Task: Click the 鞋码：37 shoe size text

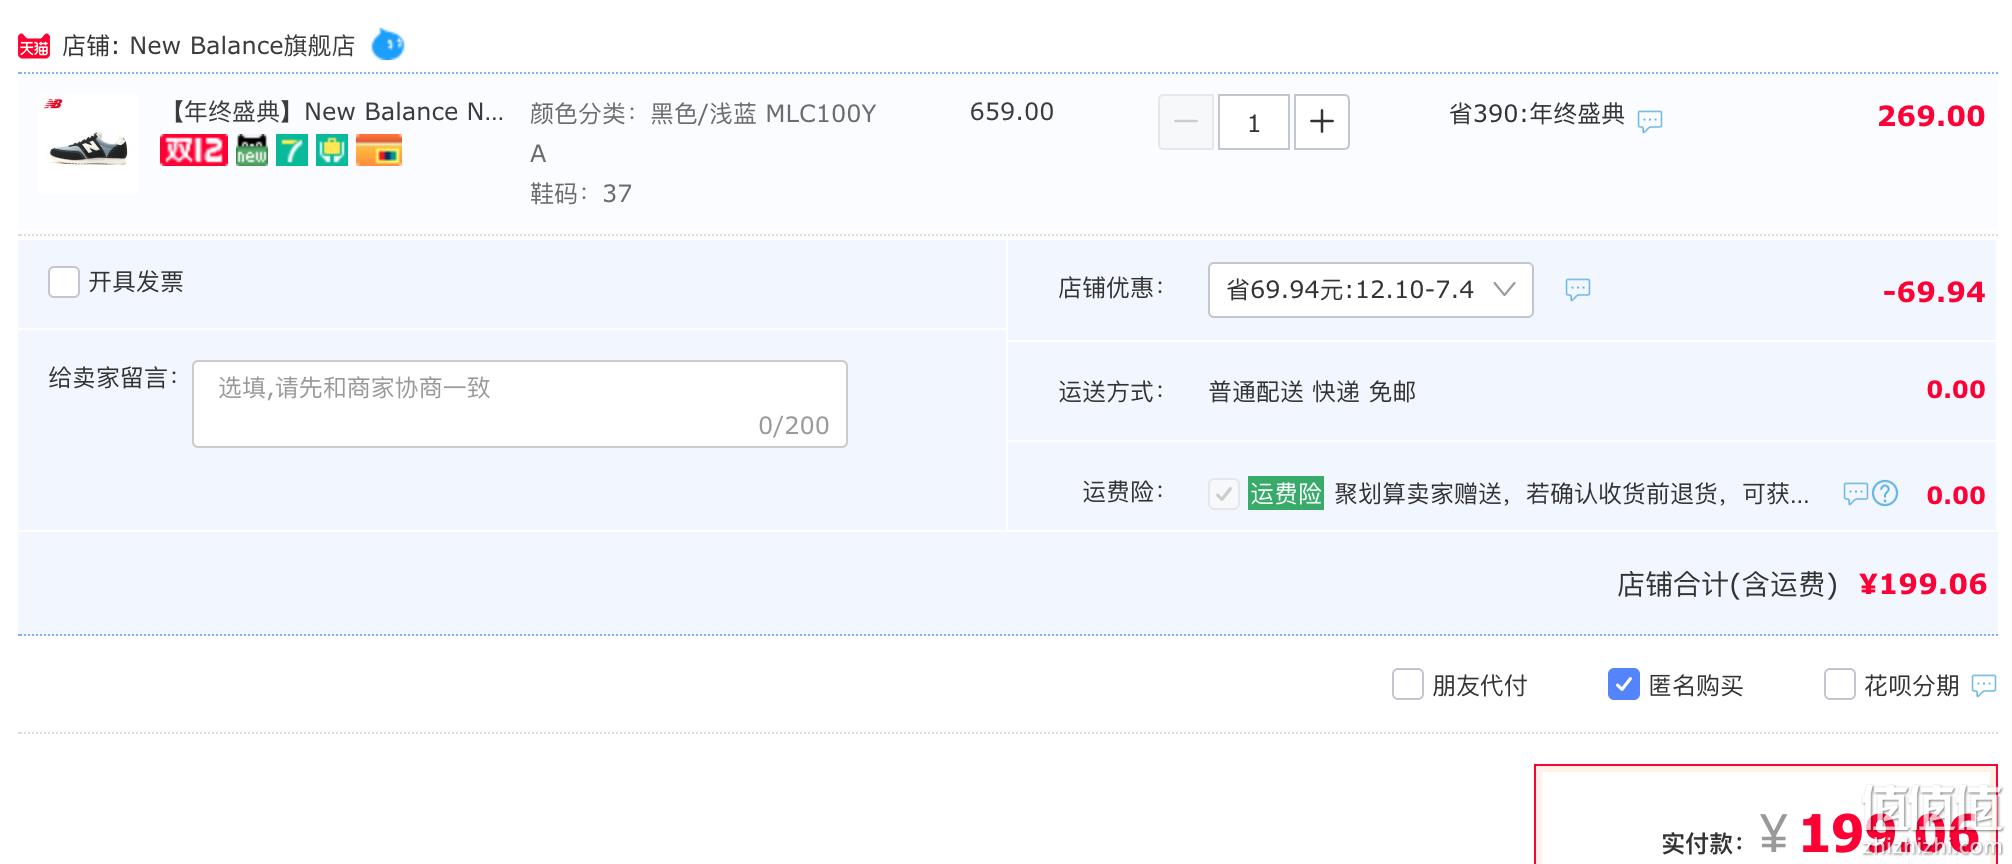Action: 581,194
